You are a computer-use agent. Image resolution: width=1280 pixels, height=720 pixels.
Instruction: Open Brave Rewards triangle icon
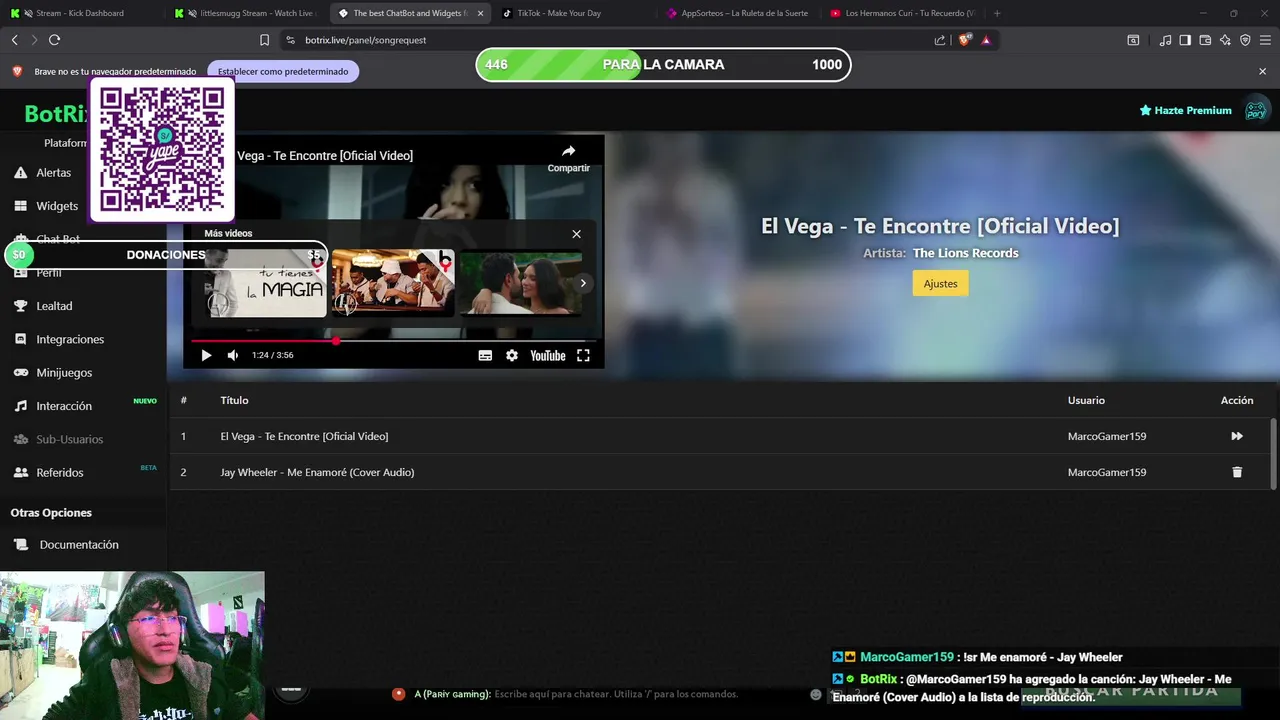(x=986, y=40)
